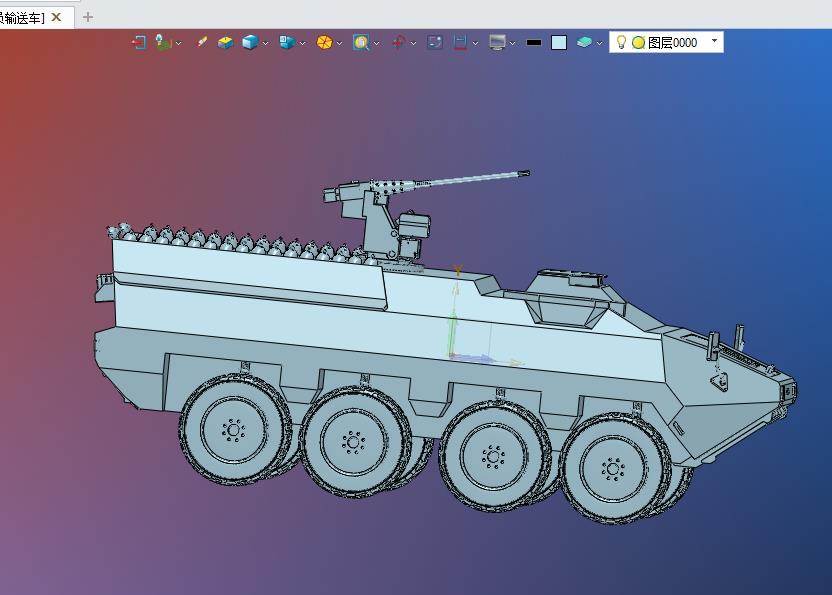The width and height of the screenshot is (832, 595).
Task: Click the teal layer slab icon
Action: click(584, 42)
